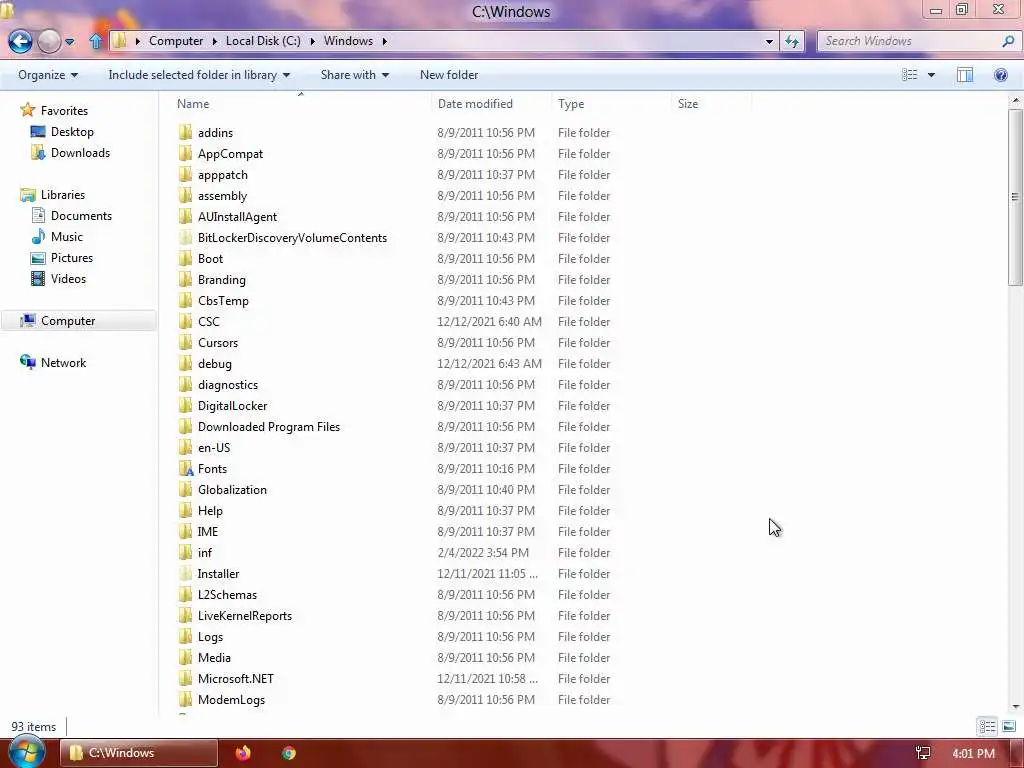Switch to large icons view in status bar
Image resolution: width=1024 pixels, height=768 pixels.
click(1009, 726)
